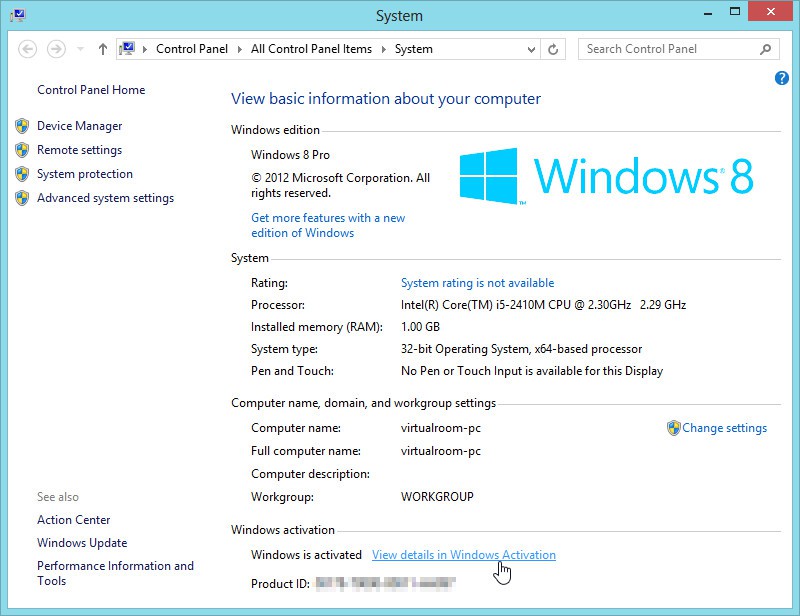Image resolution: width=800 pixels, height=616 pixels.
Task: Open View details in Windows Activation
Action: (464, 555)
